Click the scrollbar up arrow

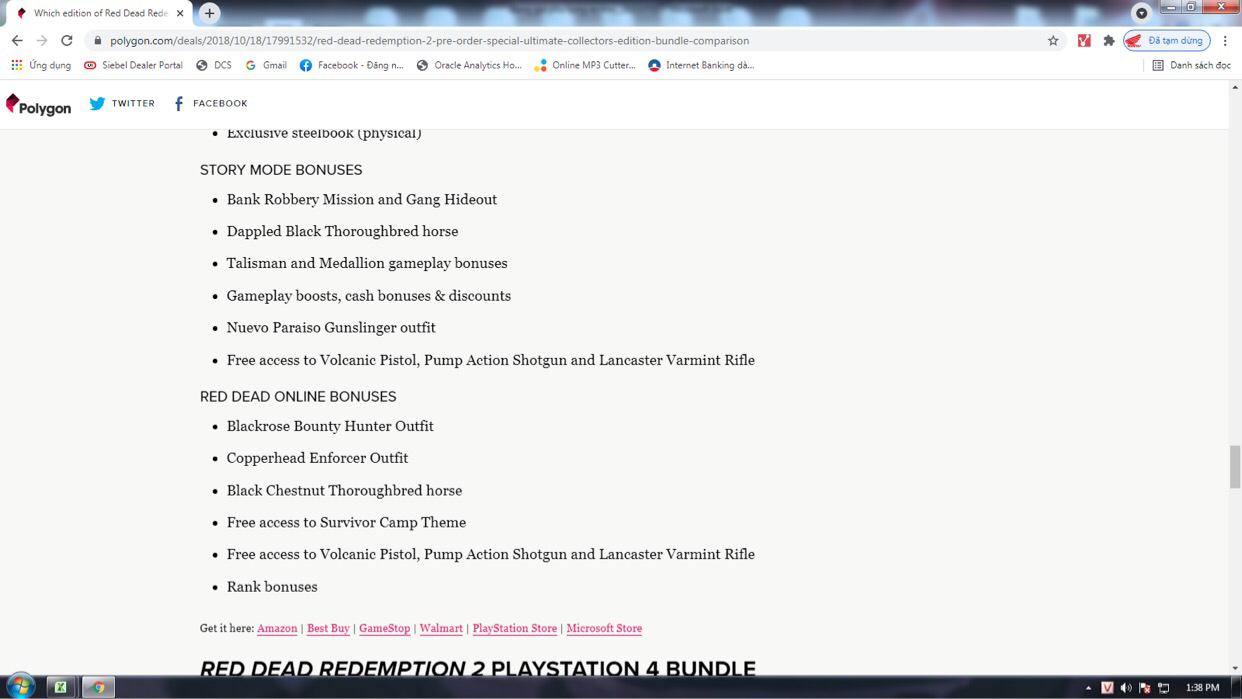pos(1235,87)
